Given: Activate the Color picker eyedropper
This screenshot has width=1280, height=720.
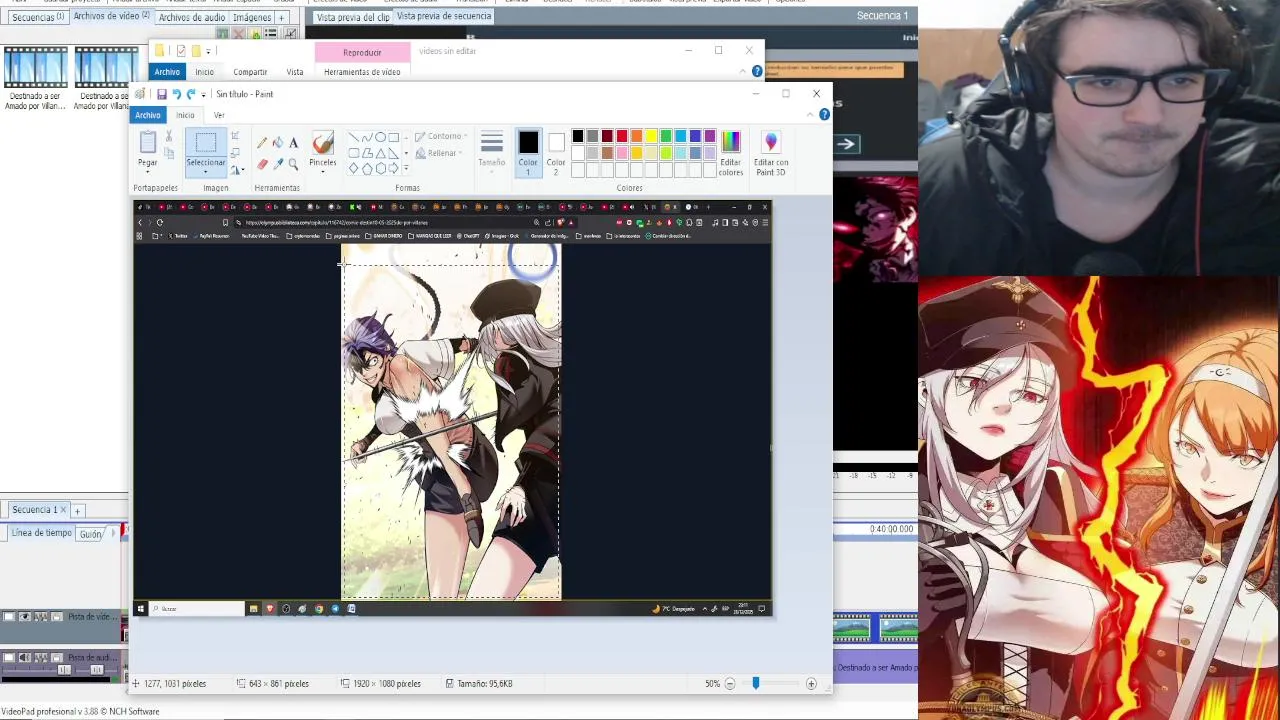Looking at the screenshot, I should [x=278, y=164].
